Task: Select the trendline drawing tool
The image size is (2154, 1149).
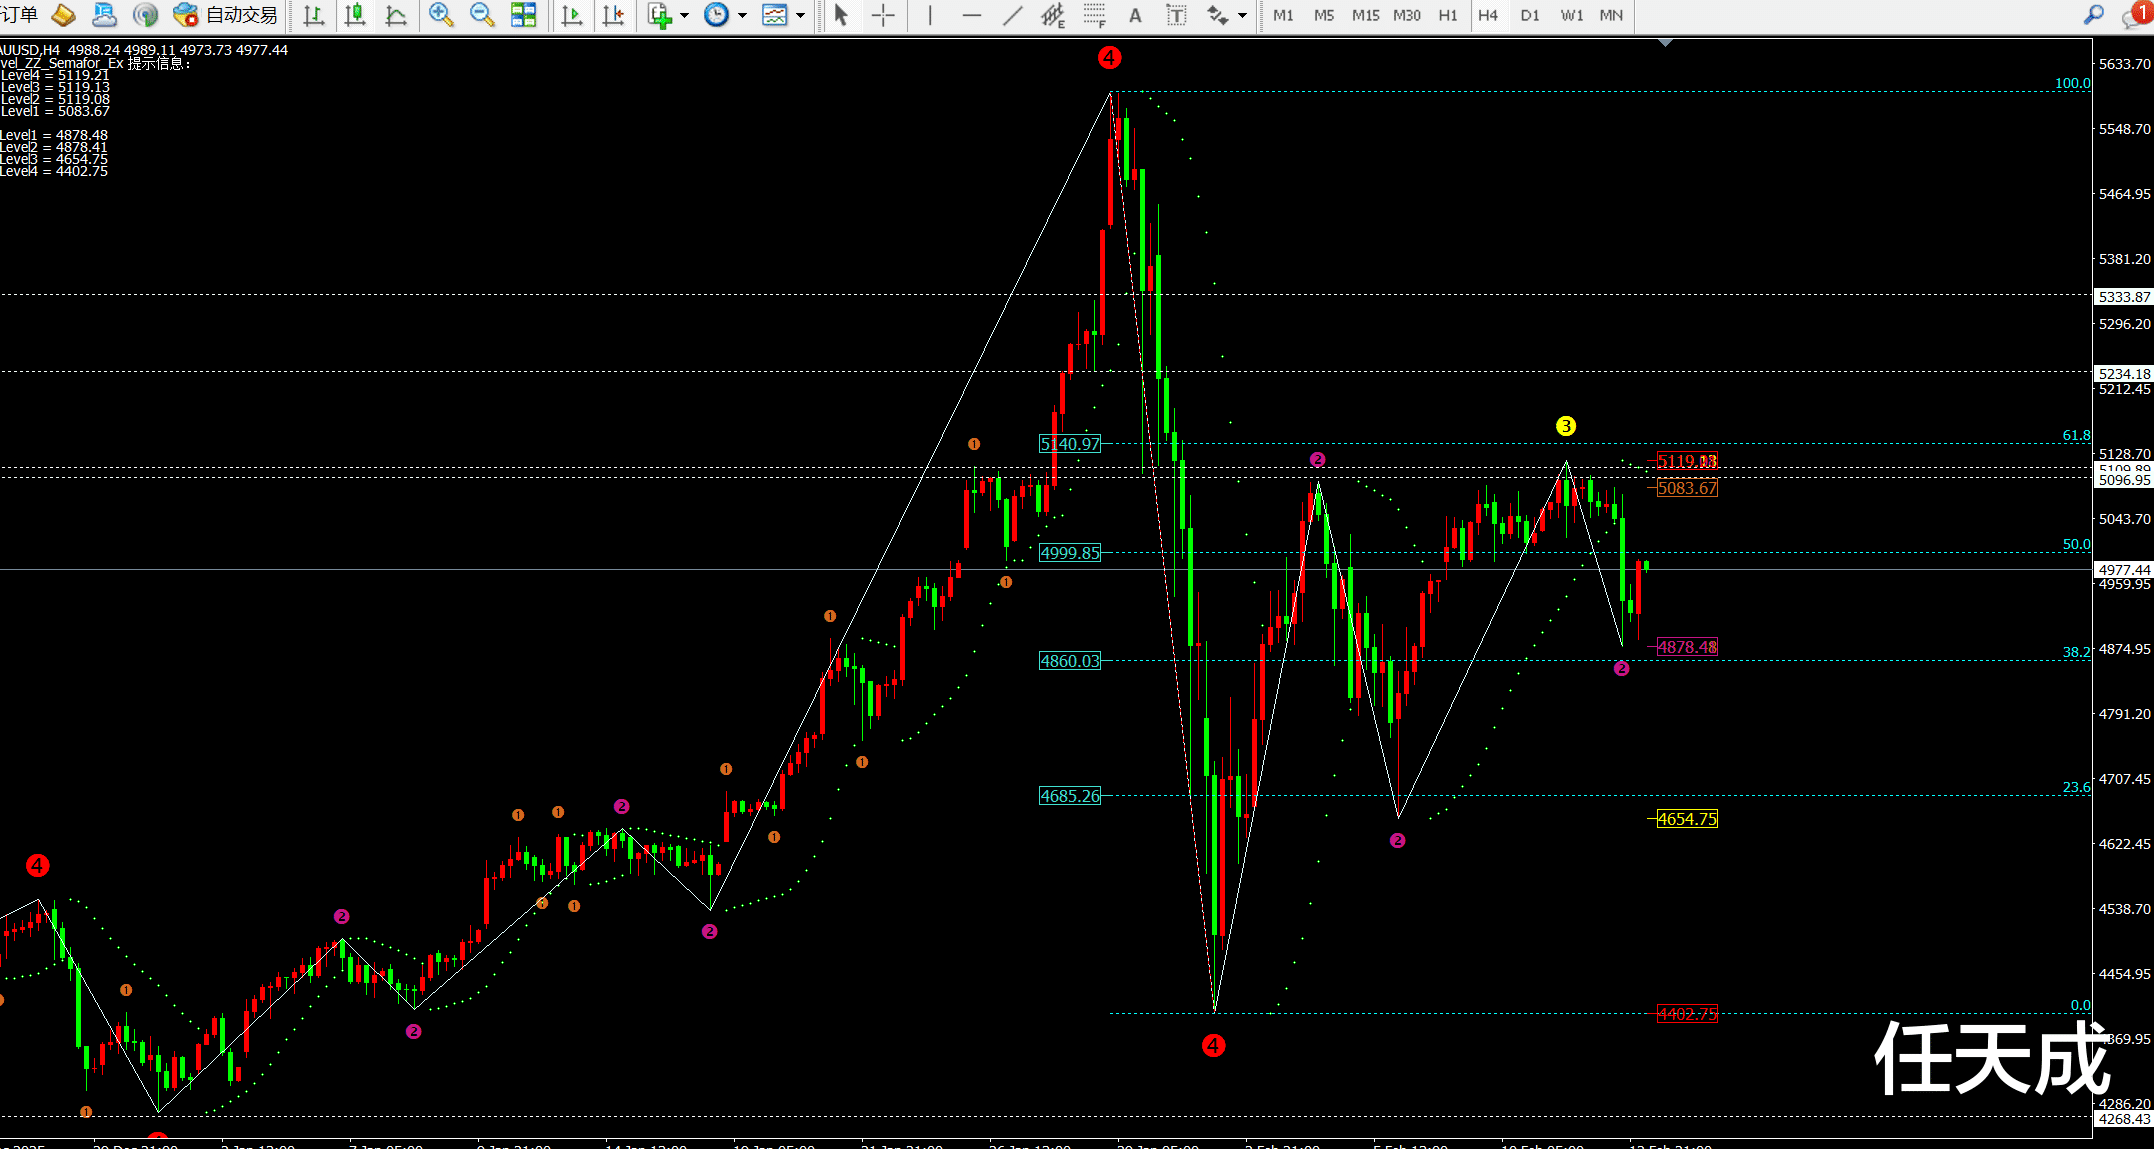Action: tap(1012, 15)
